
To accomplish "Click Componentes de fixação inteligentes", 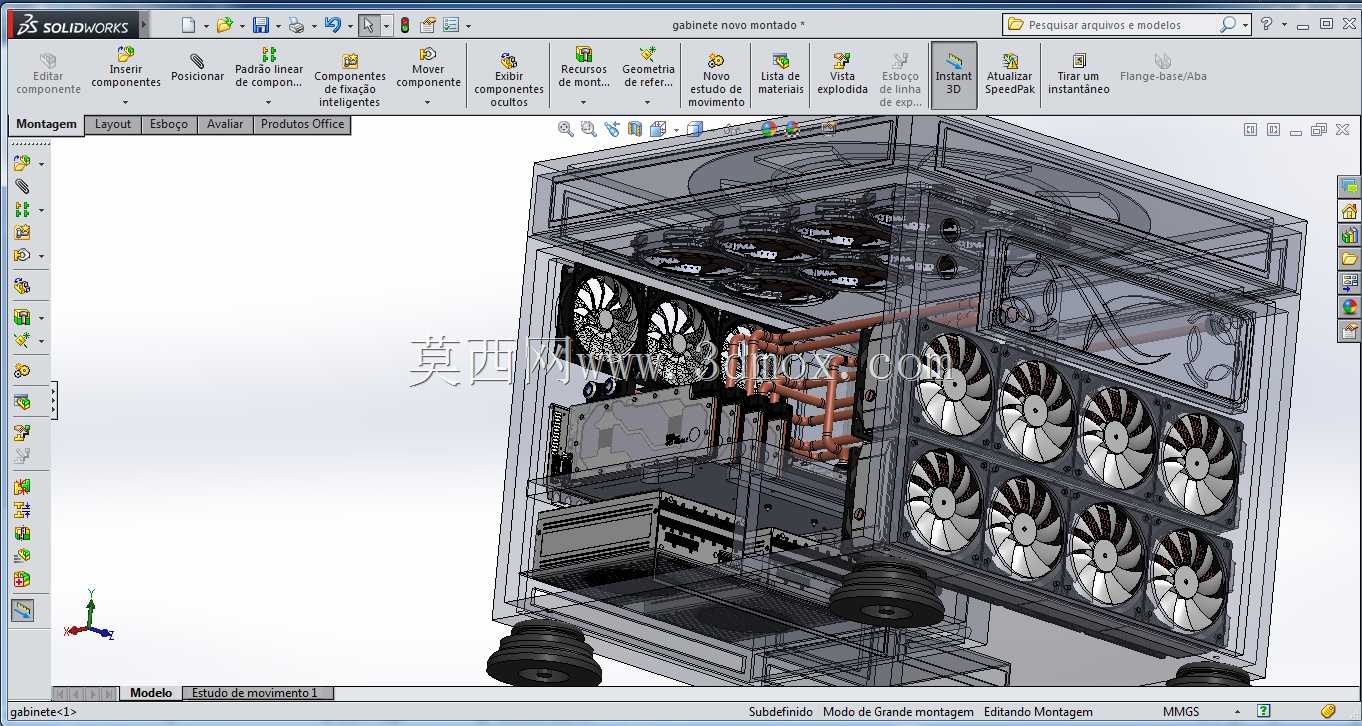I will 350,80.
